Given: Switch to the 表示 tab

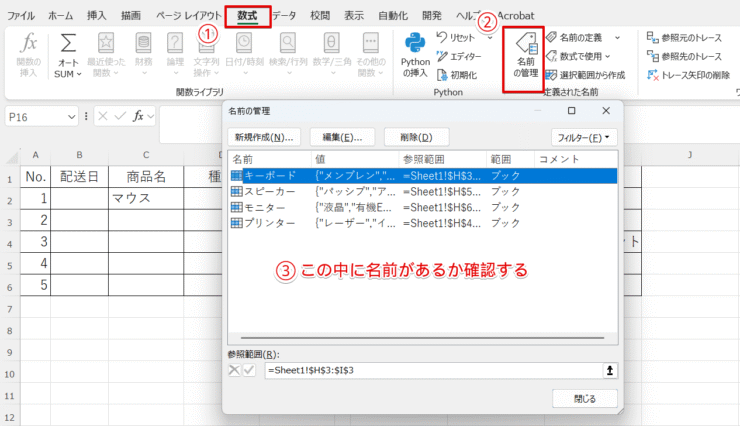Looking at the screenshot, I should click(x=354, y=16).
